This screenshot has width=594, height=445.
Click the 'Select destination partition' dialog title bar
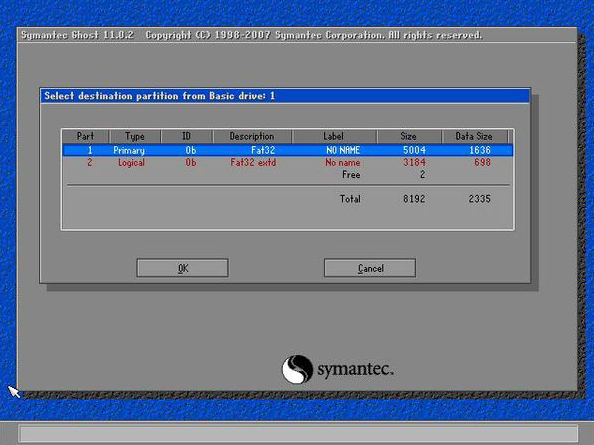click(x=285, y=96)
